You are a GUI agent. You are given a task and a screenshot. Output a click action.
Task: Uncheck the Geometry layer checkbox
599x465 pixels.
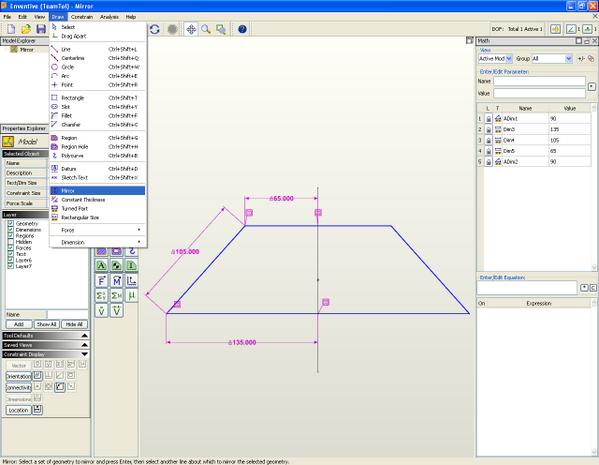(11, 224)
